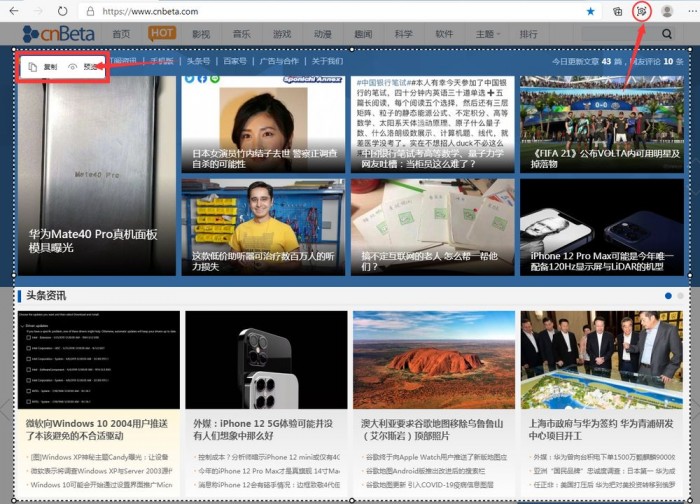Expand the 主题 dropdown menu
The image size is (700, 504).
coord(487,34)
